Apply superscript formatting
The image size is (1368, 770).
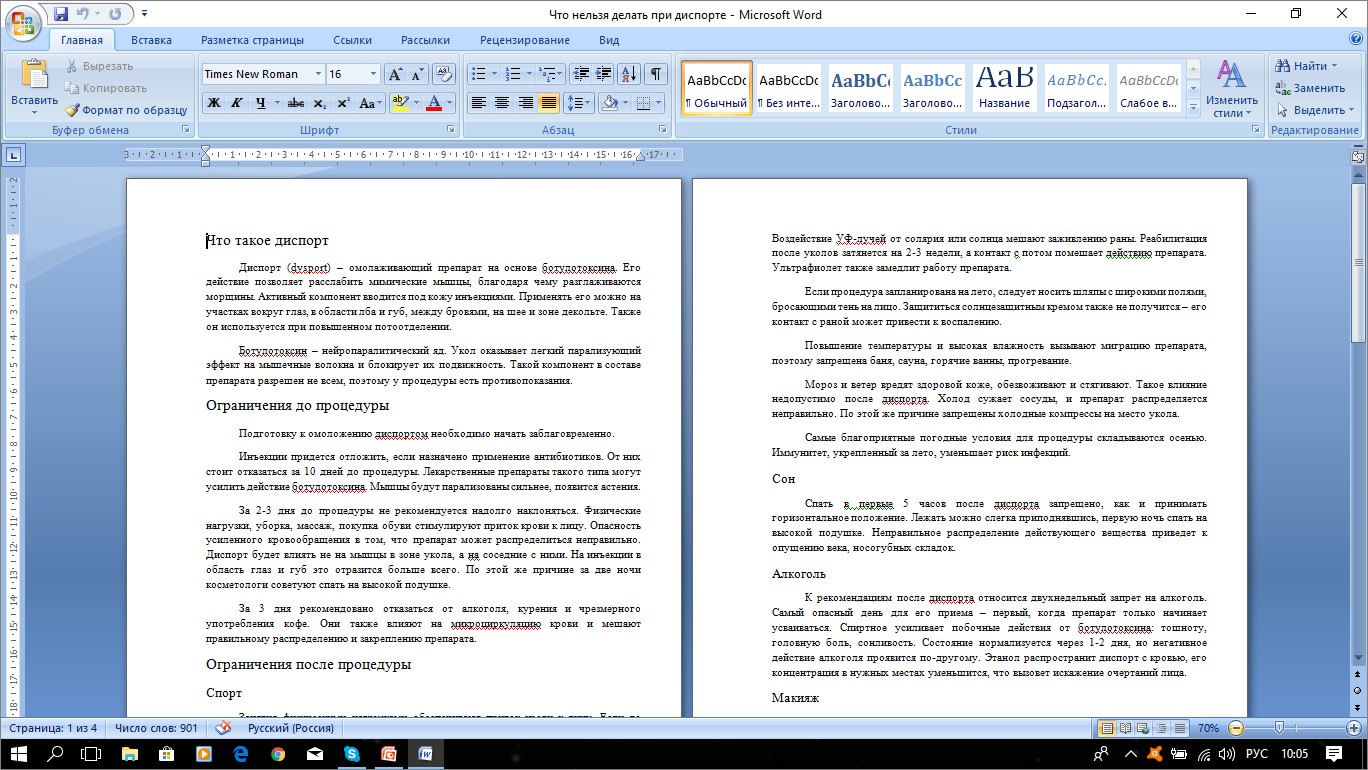tap(343, 103)
